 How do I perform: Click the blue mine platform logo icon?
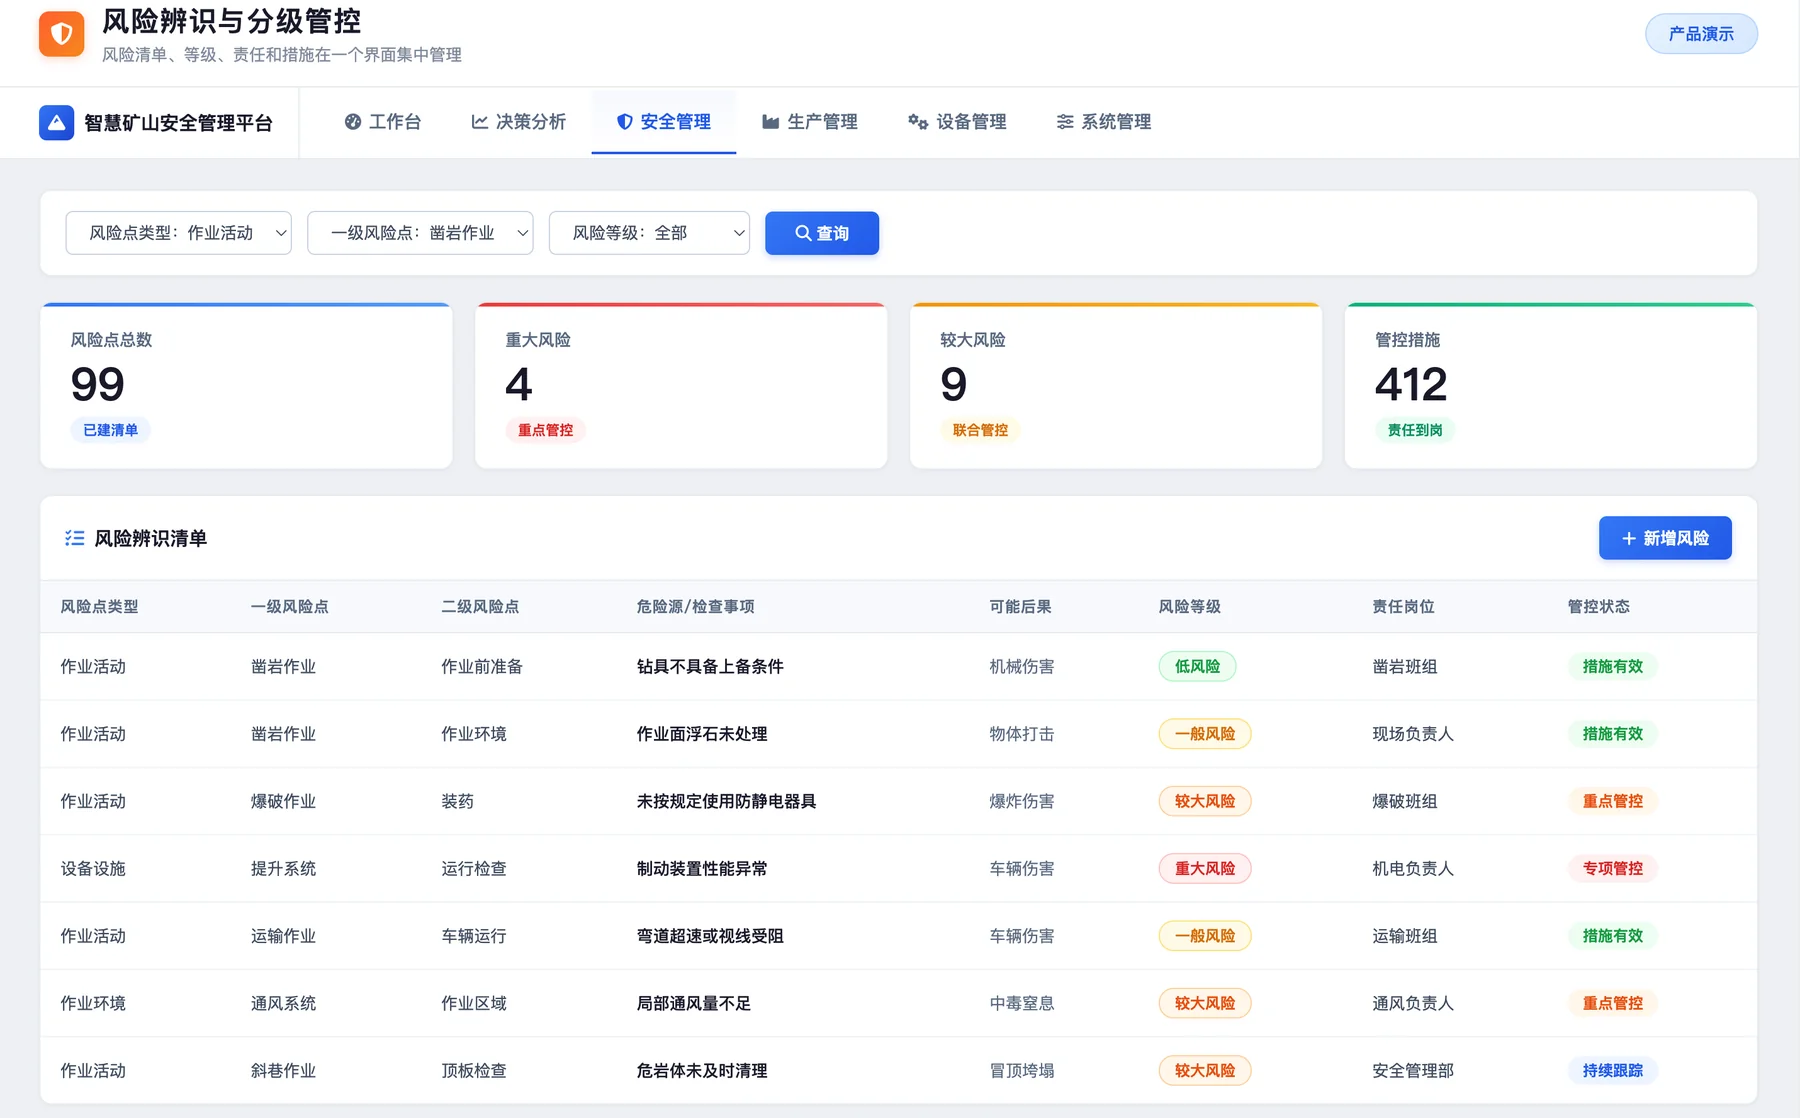tap(56, 122)
